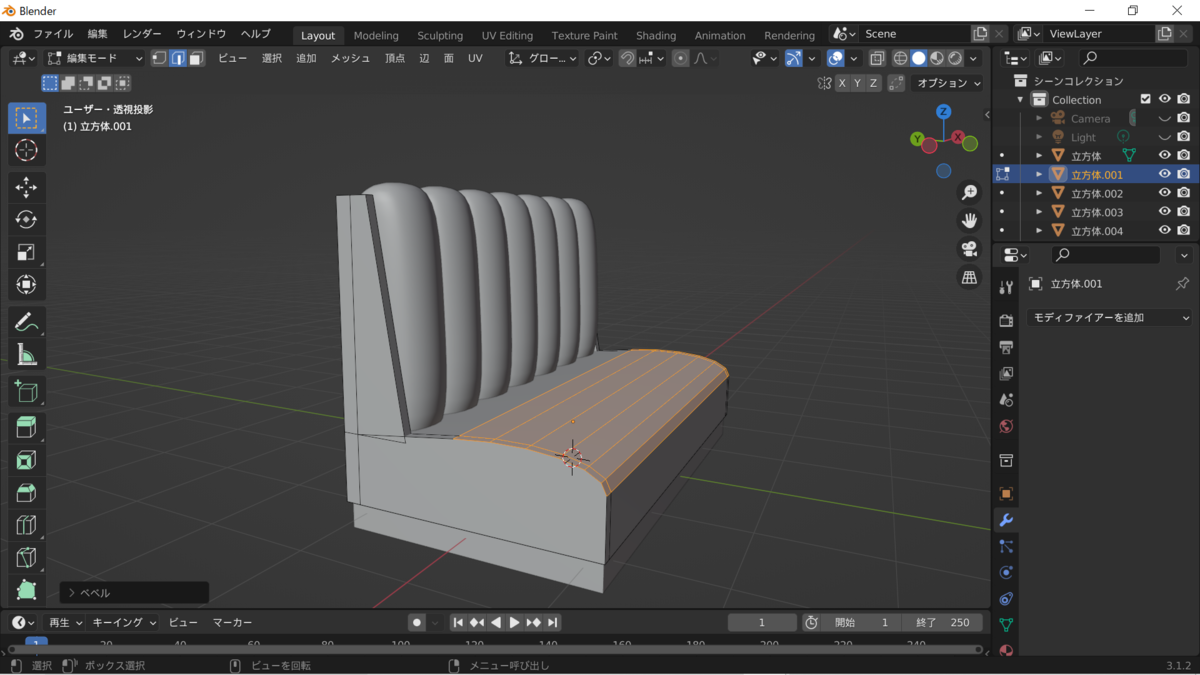Collapse the Collection tree row
This screenshot has width=1200, height=675.
(x=1021, y=99)
